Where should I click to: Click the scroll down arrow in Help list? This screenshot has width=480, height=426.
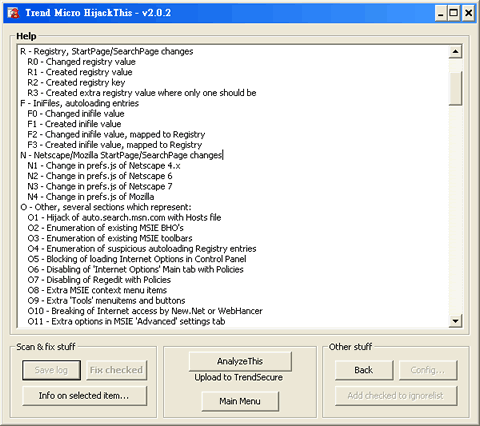tap(455, 321)
